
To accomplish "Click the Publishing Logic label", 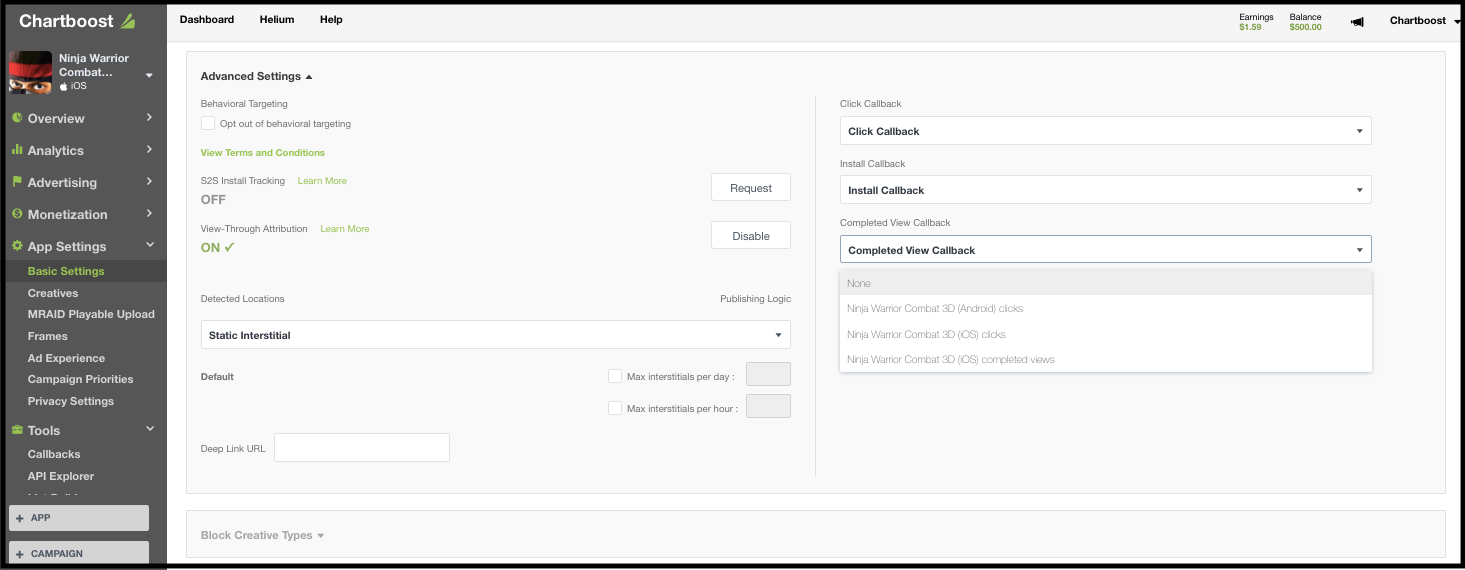I will coord(755,299).
